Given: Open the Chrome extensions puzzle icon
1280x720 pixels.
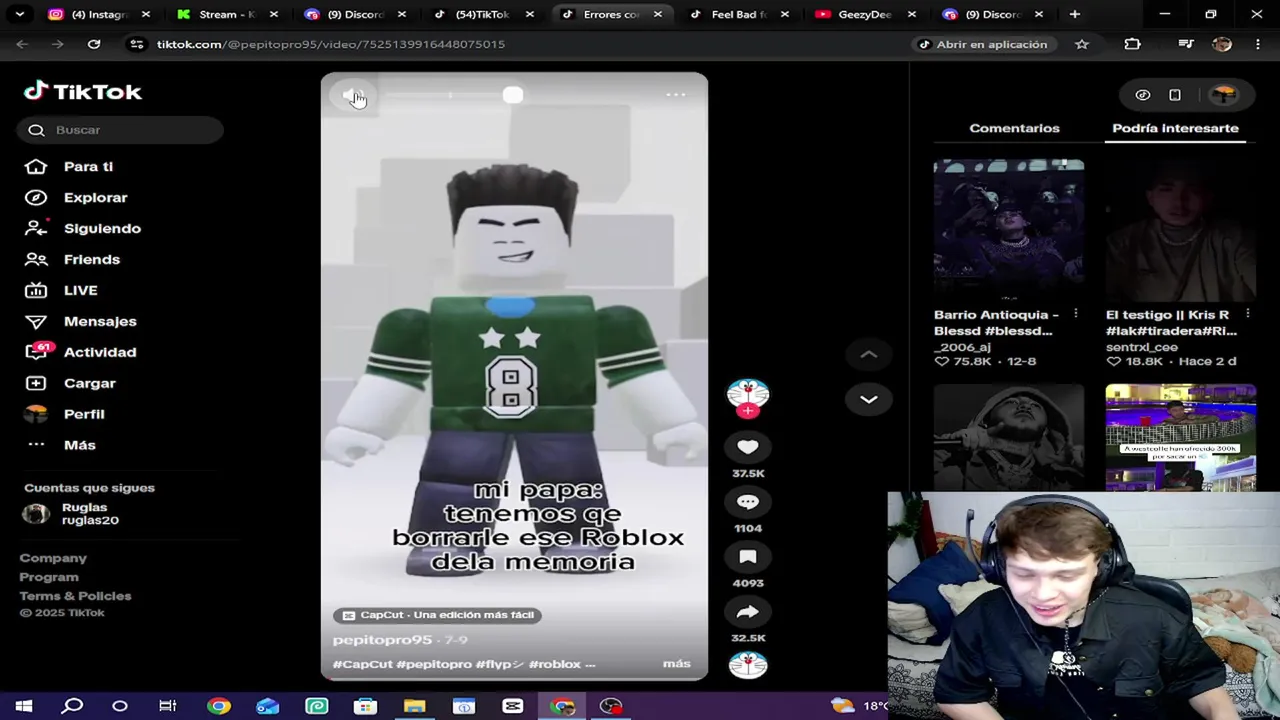Looking at the screenshot, I should click(x=1132, y=44).
